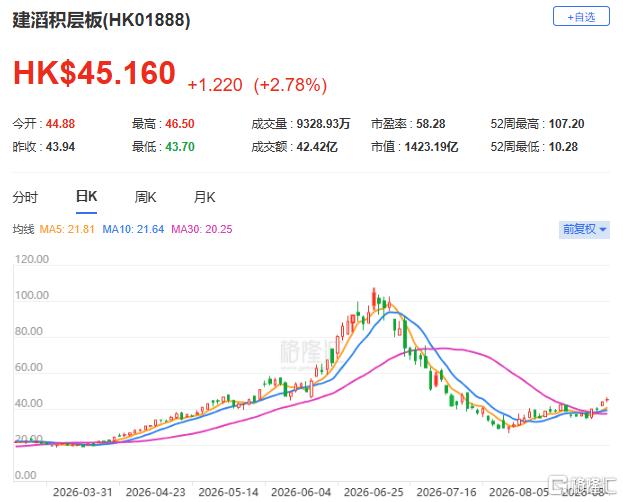The image size is (623, 502).
Task: Click the 今开 value 44.88
Action: (60, 124)
